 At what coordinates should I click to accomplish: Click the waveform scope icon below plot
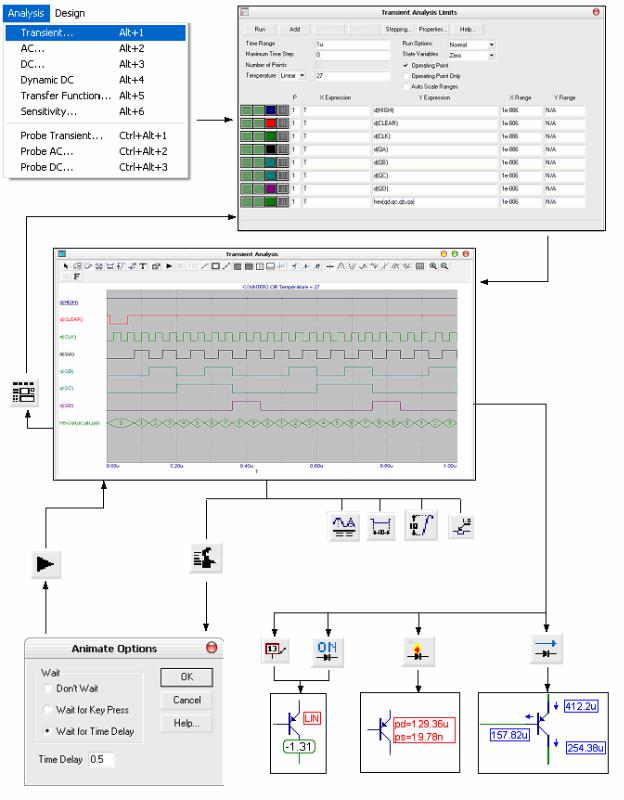pyautogui.click(x=343, y=526)
